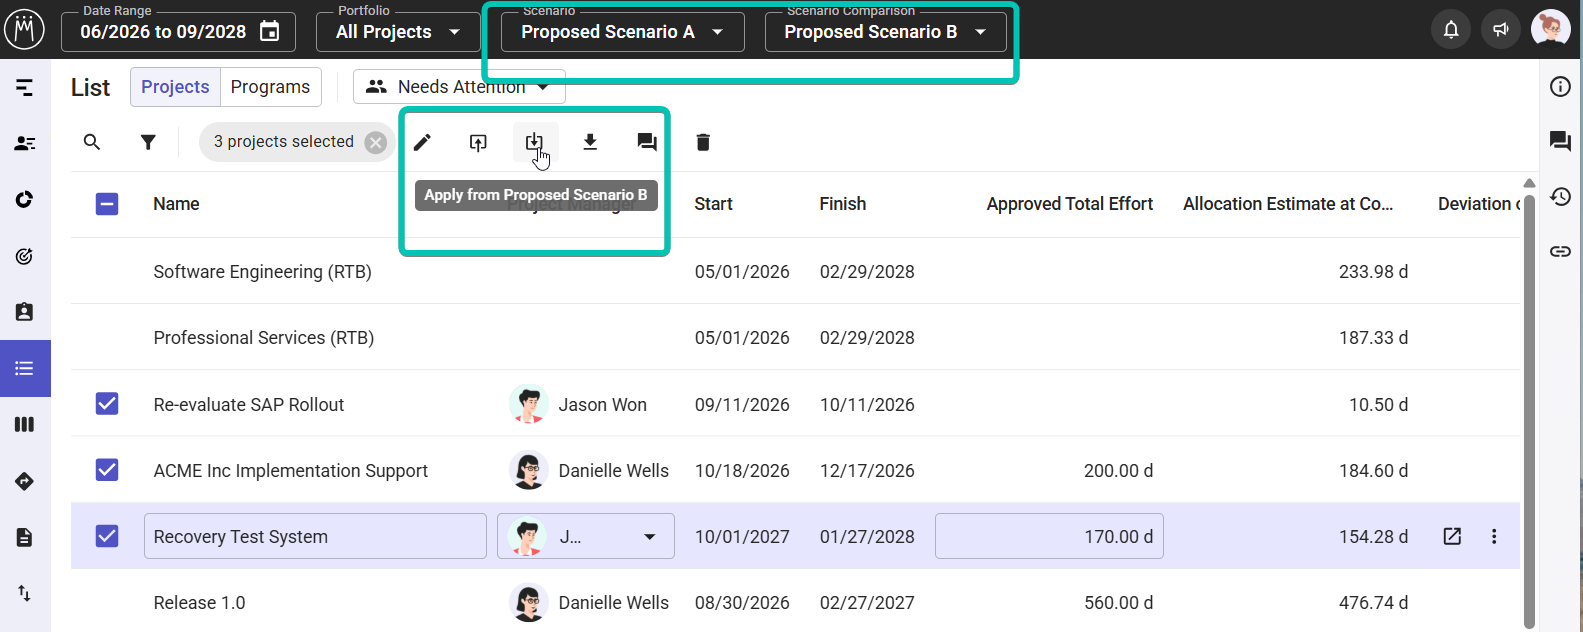
Task: Click Apply from Proposed Scenario B icon
Action: [535, 142]
